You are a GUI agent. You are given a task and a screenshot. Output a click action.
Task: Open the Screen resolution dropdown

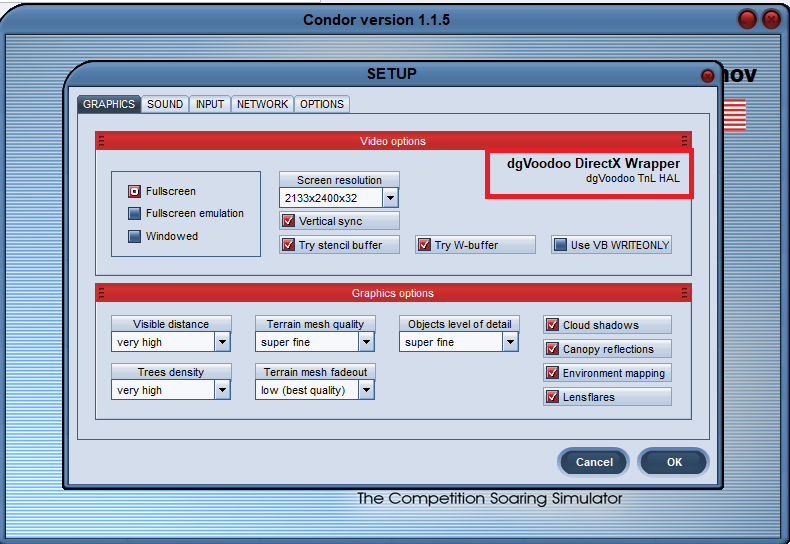pyautogui.click(x=390, y=199)
